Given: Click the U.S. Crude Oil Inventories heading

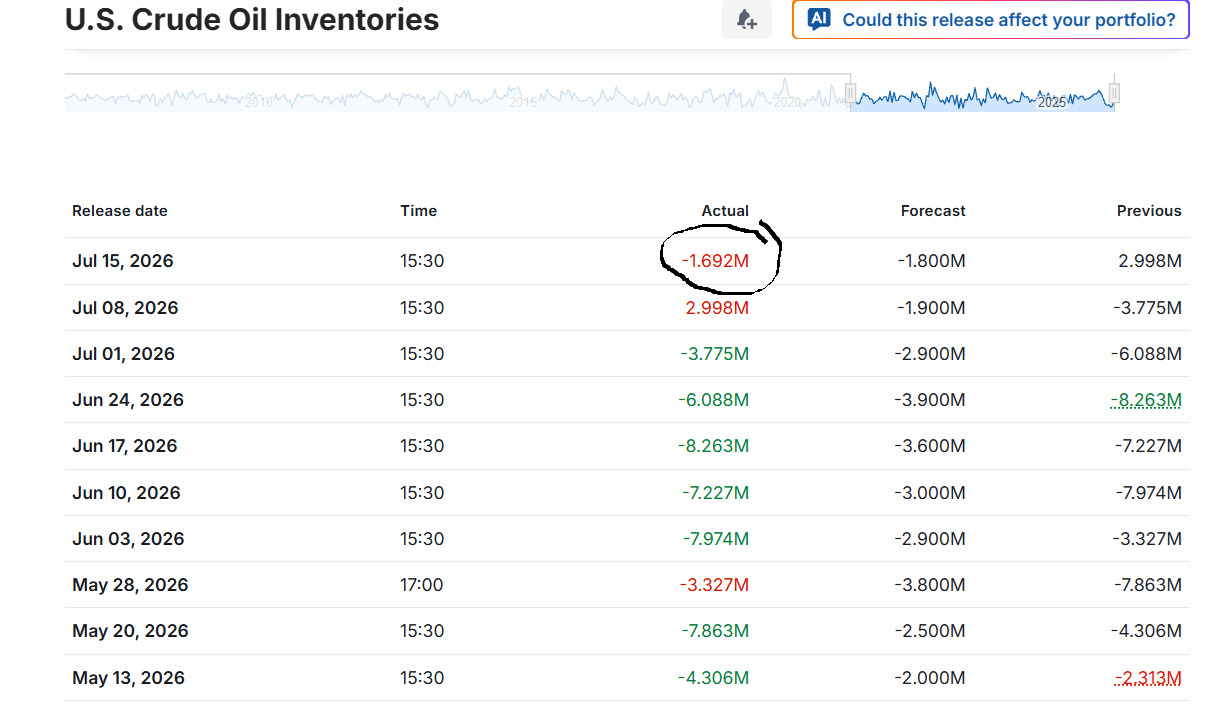Looking at the screenshot, I should (x=252, y=19).
